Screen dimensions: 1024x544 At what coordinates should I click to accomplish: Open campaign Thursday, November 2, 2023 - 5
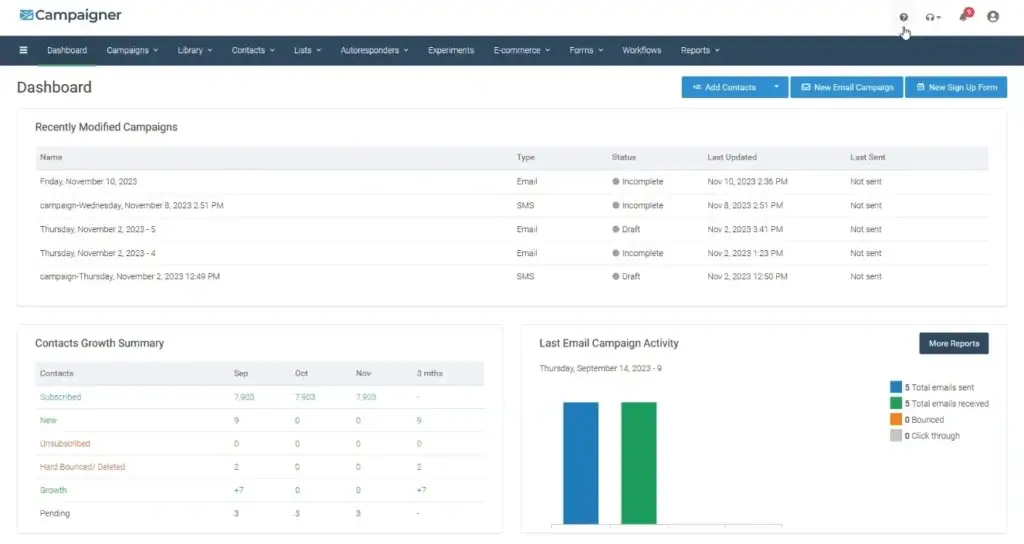click(x=97, y=229)
